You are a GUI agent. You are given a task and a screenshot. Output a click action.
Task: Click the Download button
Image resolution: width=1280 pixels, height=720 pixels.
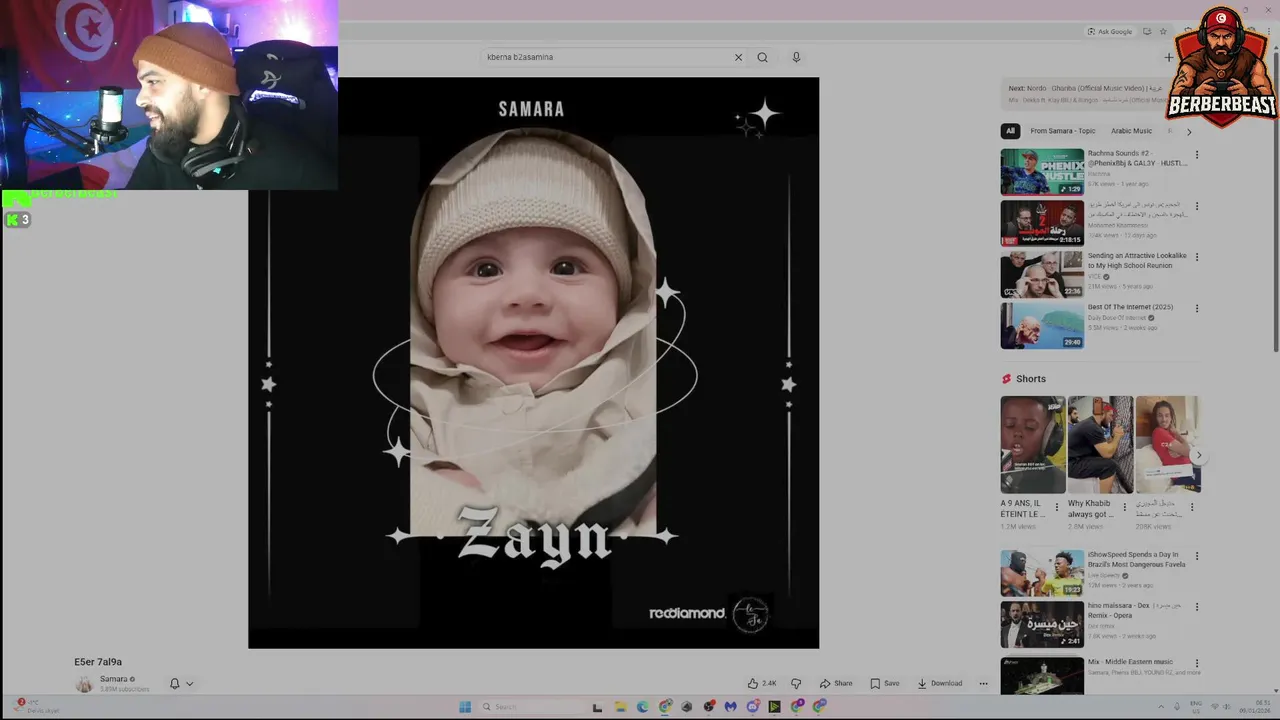pyautogui.click(x=940, y=683)
